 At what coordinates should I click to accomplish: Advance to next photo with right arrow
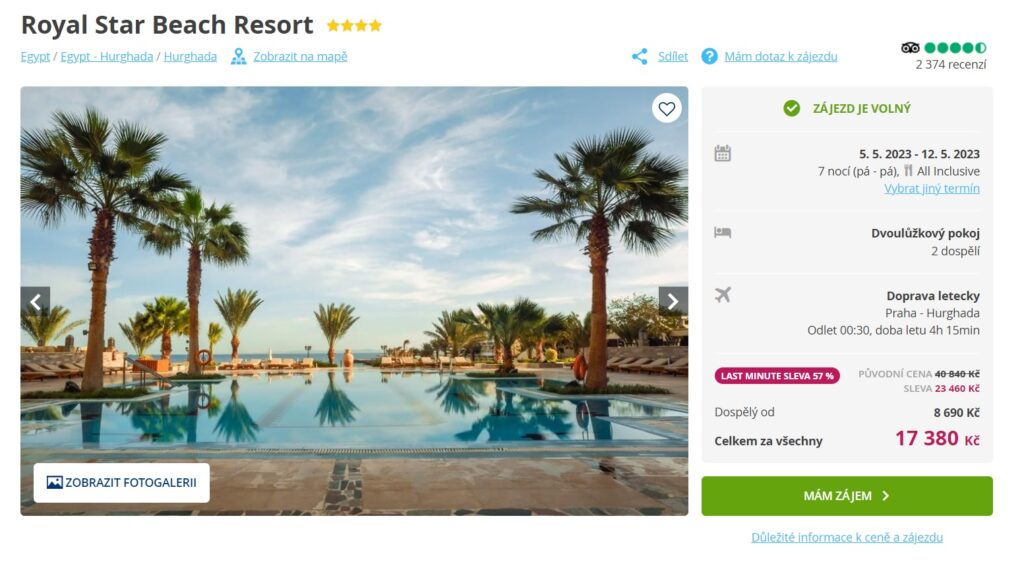coord(673,301)
